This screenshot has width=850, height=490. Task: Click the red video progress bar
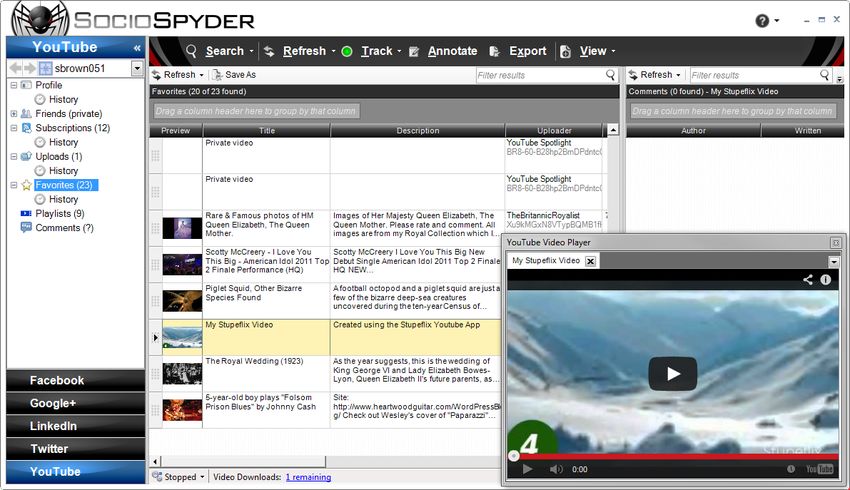coord(672,456)
